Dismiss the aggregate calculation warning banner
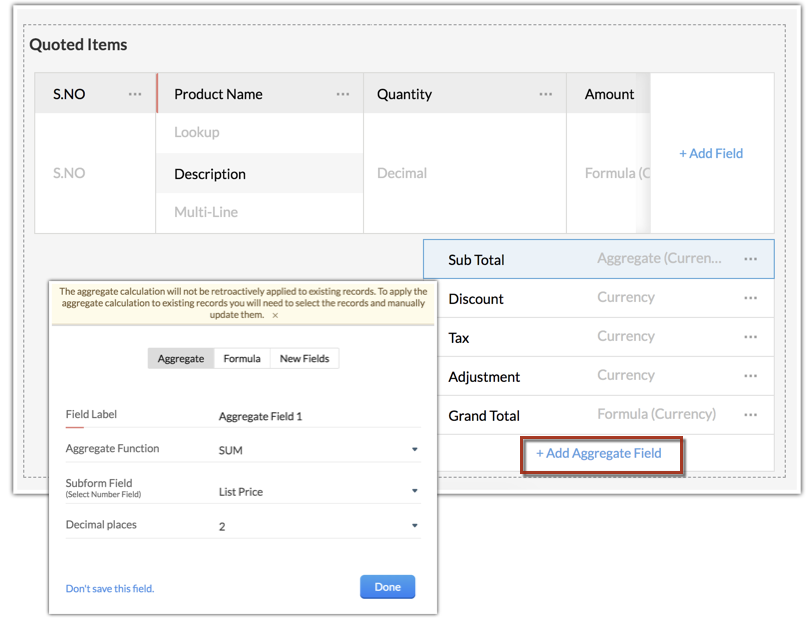 point(275,315)
